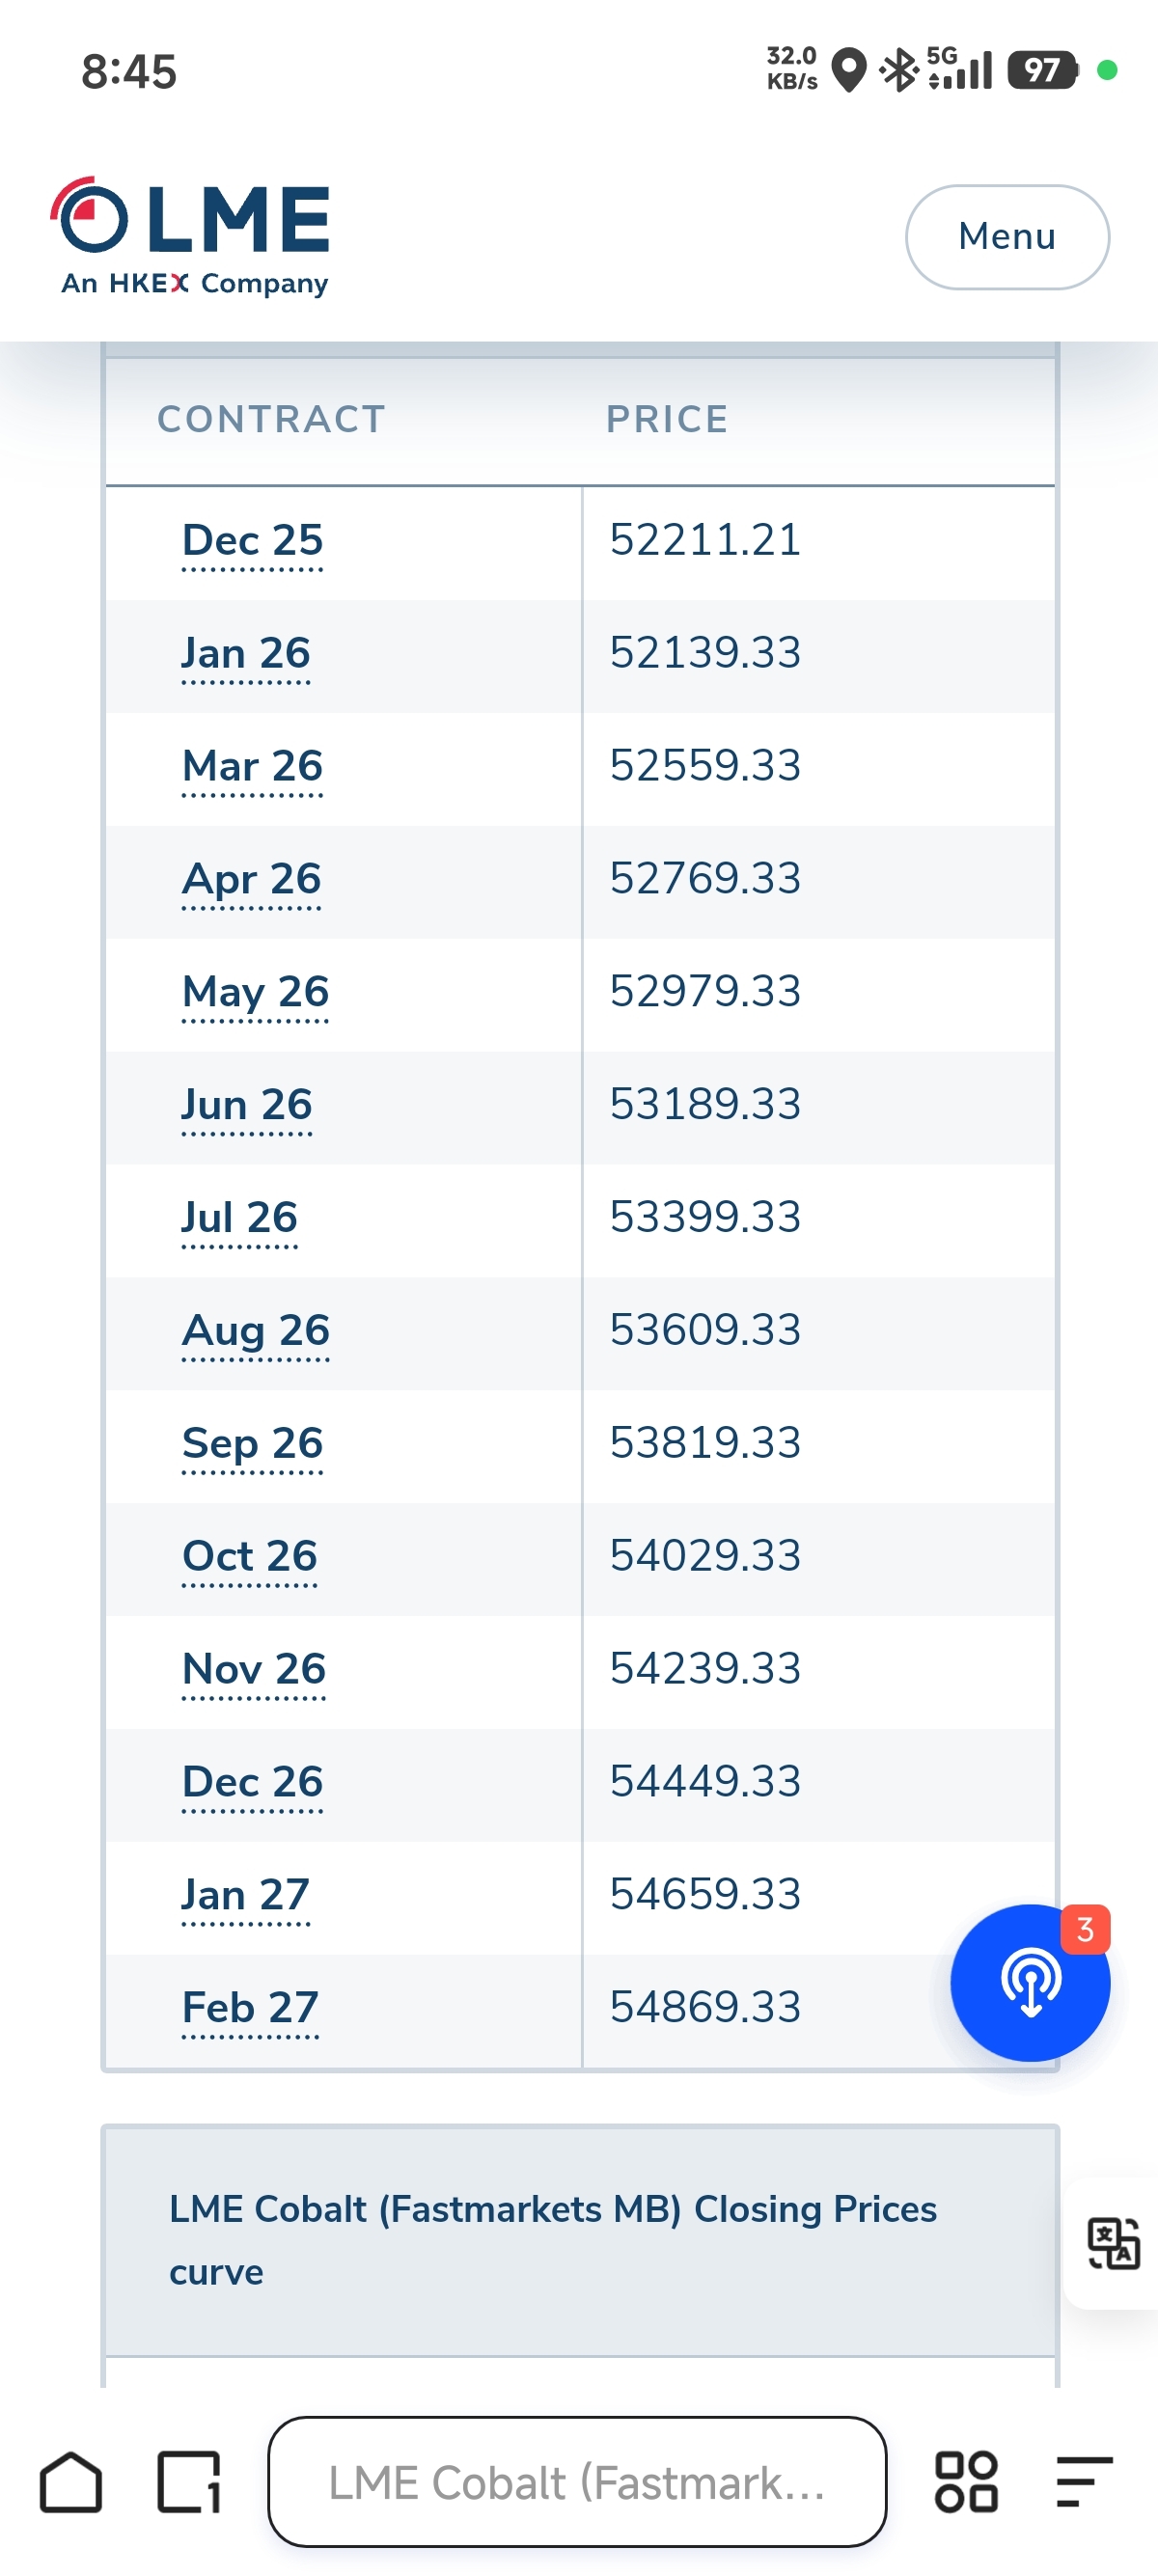The image size is (1158, 2576).
Task: Open the browser menu lines icon
Action: 1084,2481
